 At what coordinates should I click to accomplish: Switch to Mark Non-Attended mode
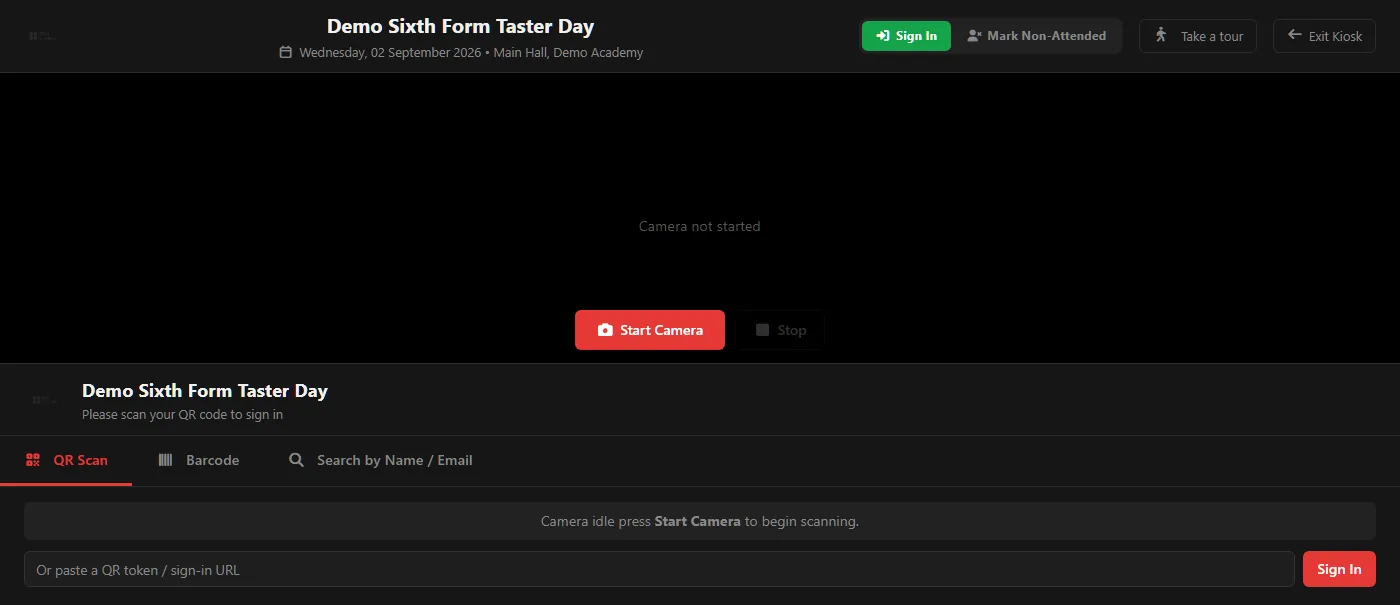[x=1036, y=36]
